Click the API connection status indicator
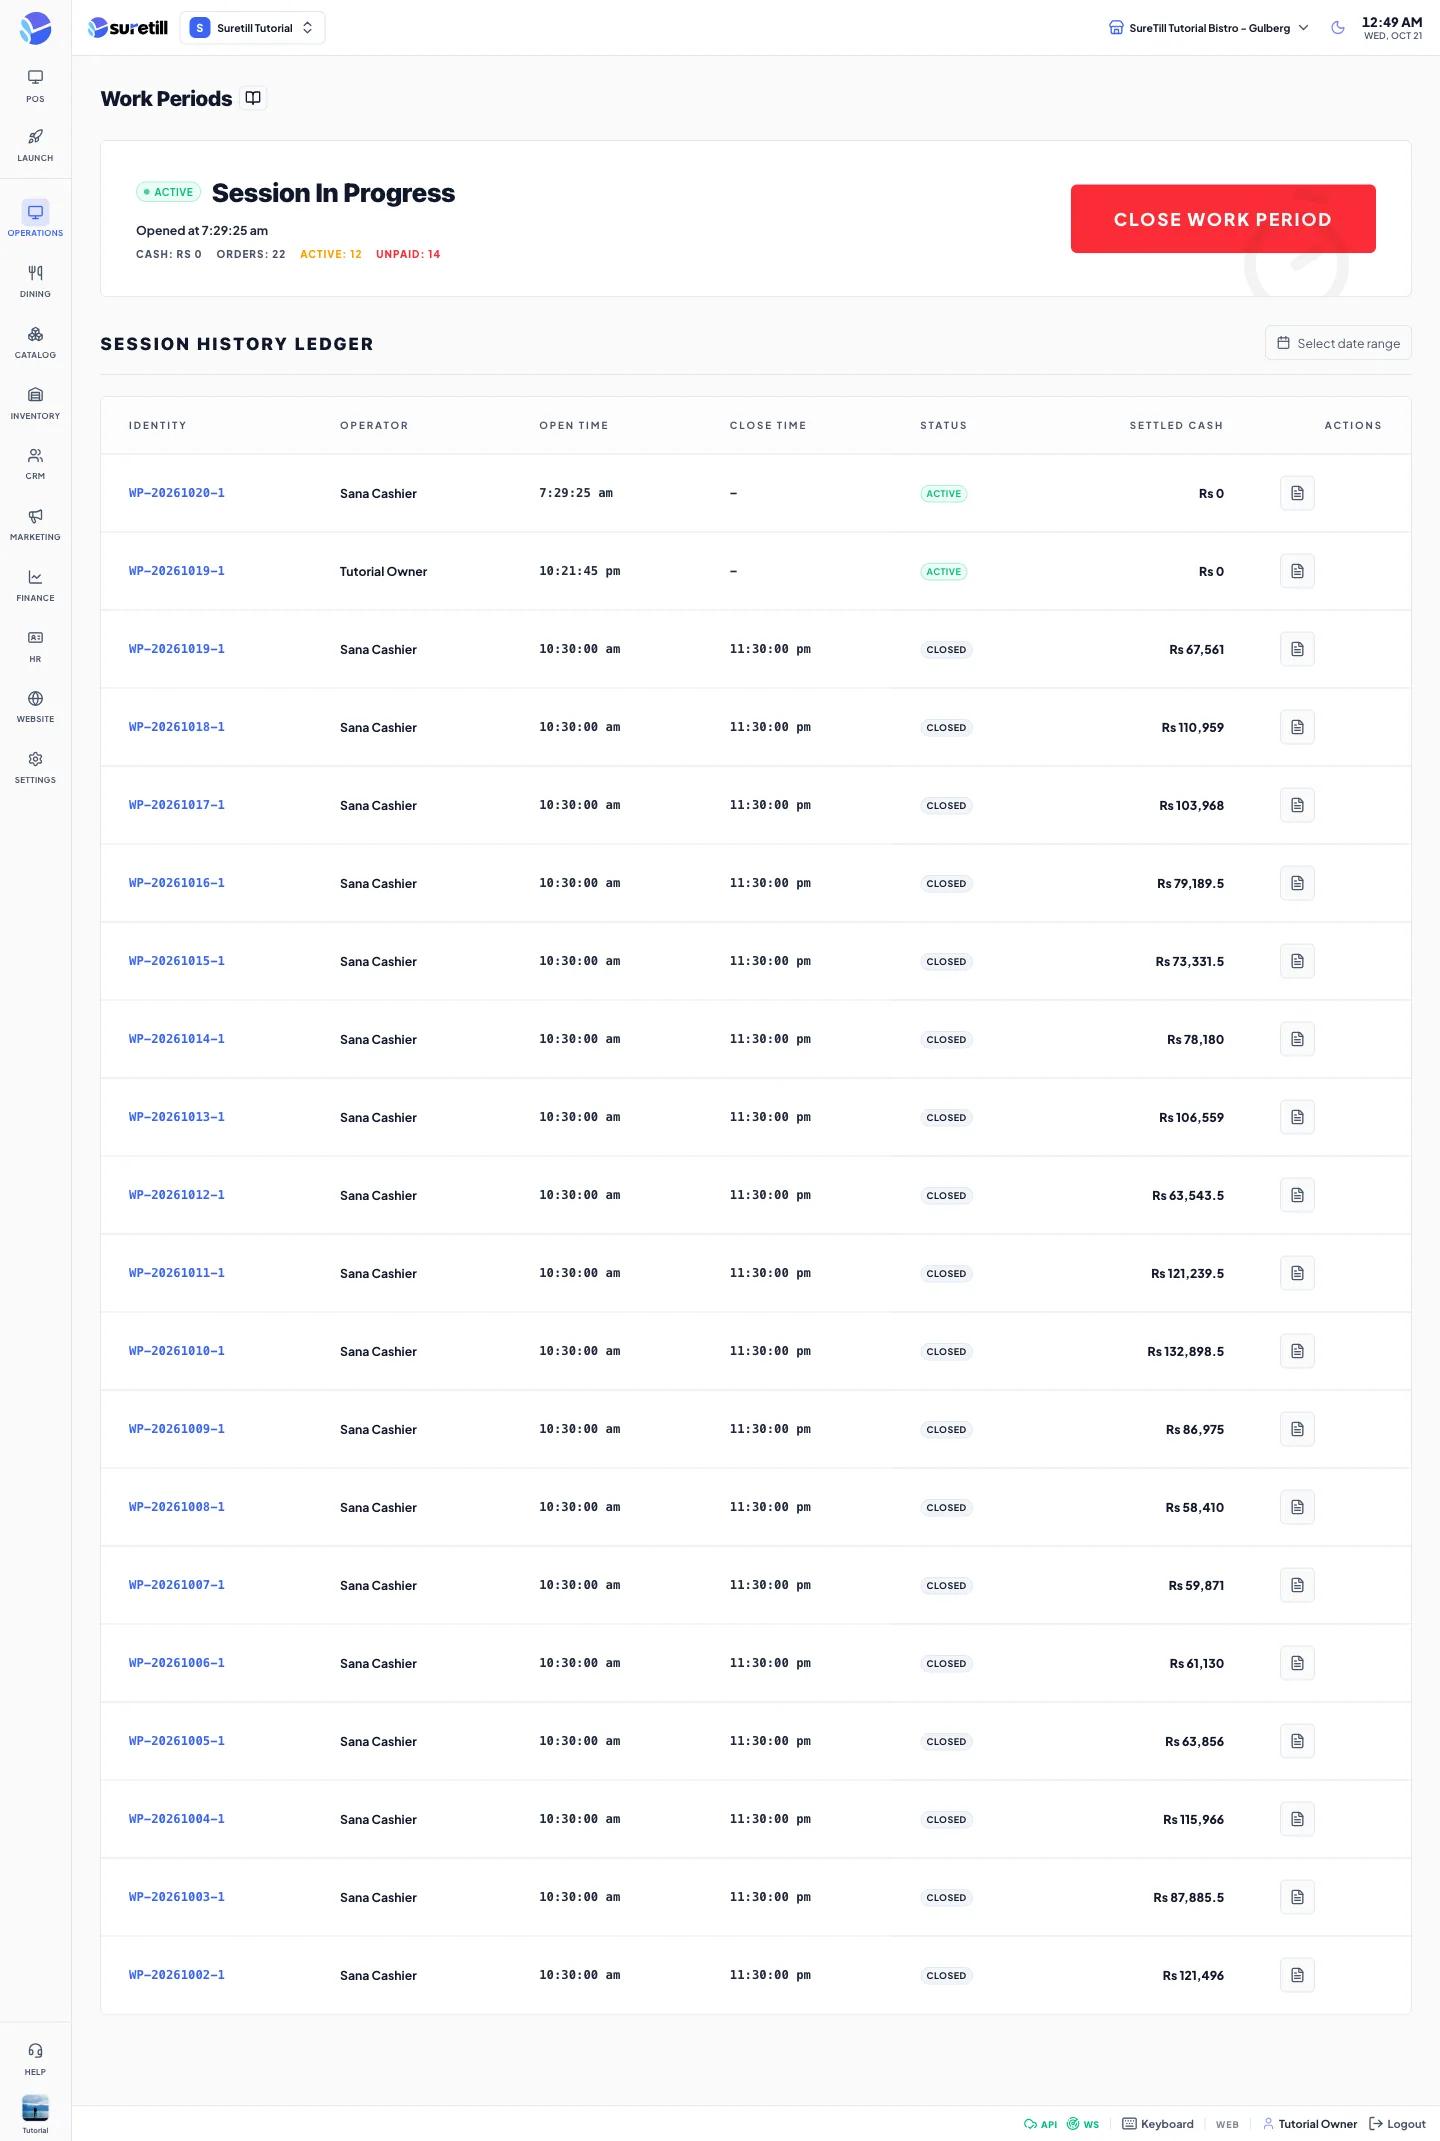1440x2141 pixels. [1040, 2124]
